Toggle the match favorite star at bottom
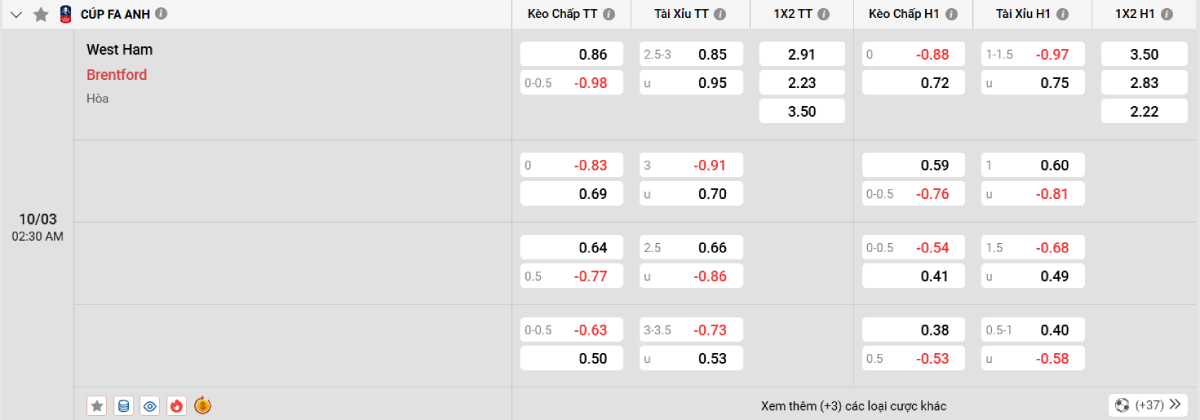Image resolution: width=1200 pixels, height=420 pixels. coord(97,405)
